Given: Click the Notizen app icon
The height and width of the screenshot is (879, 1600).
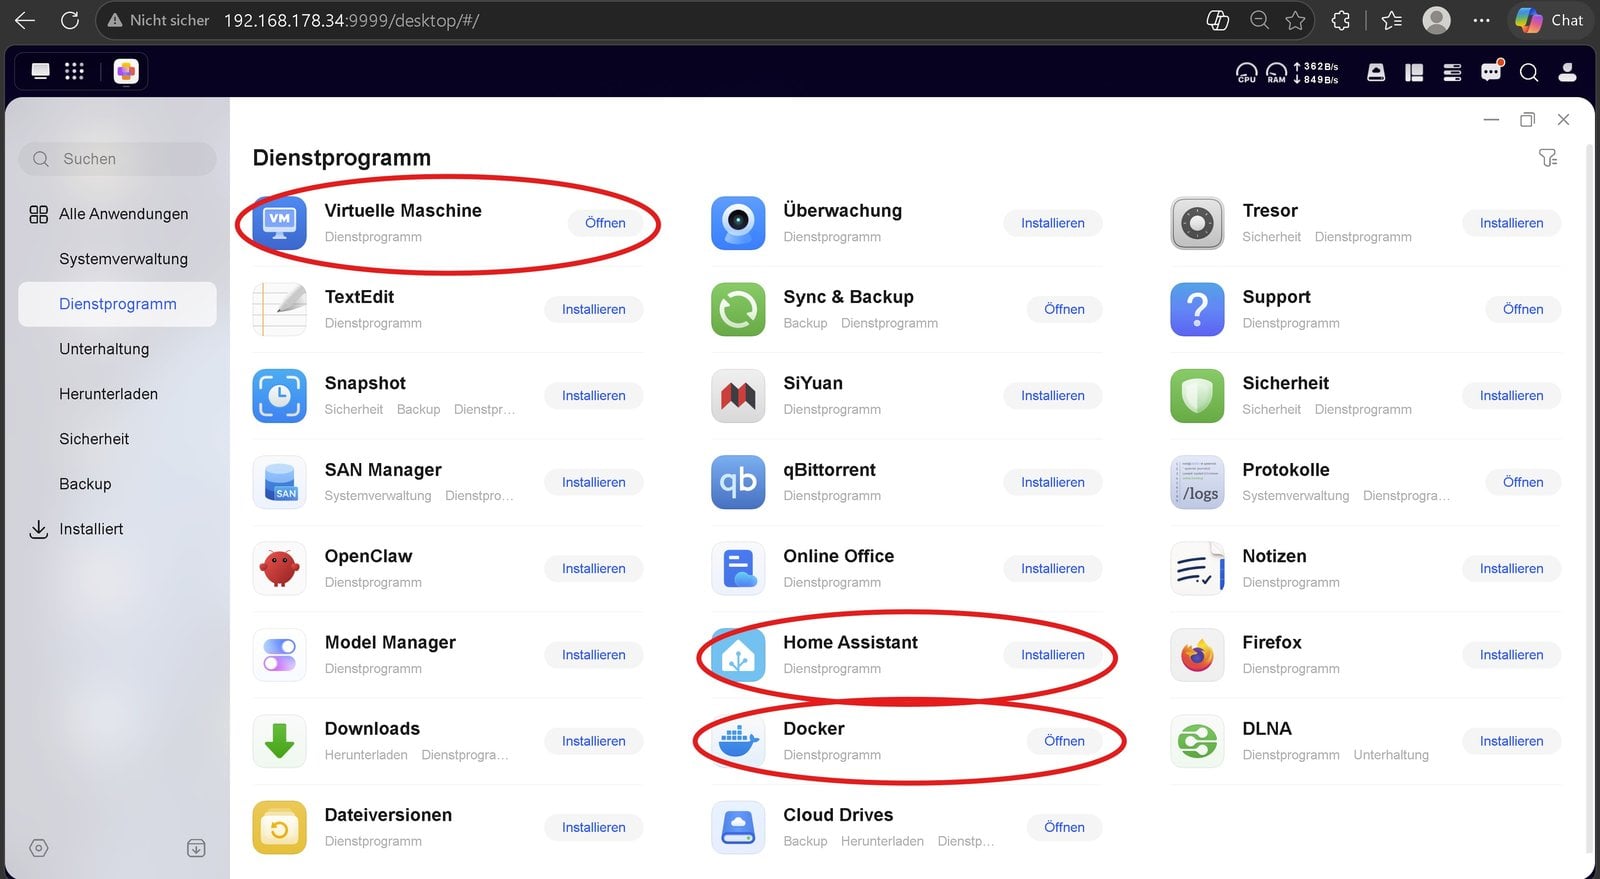Looking at the screenshot, I should coord(1197,568).
